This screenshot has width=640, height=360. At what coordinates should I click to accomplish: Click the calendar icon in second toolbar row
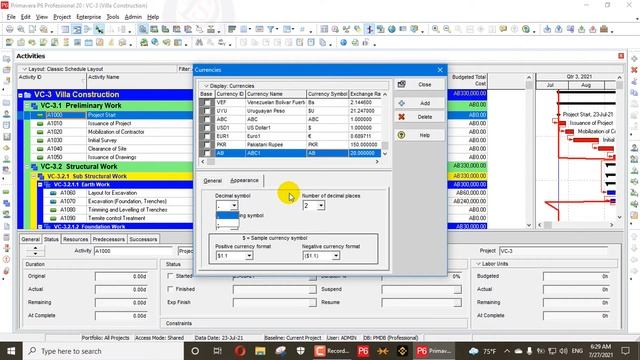click(89, 42)
